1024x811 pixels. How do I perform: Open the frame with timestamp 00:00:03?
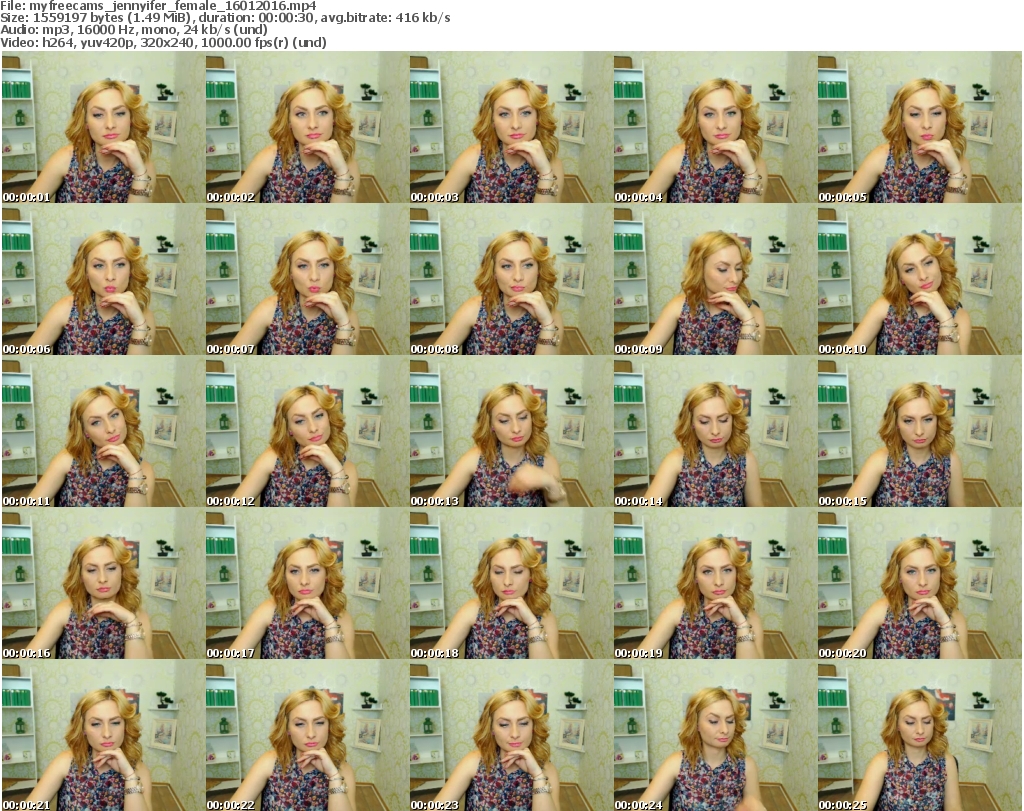pyautogui.click(x=511, y=127)
